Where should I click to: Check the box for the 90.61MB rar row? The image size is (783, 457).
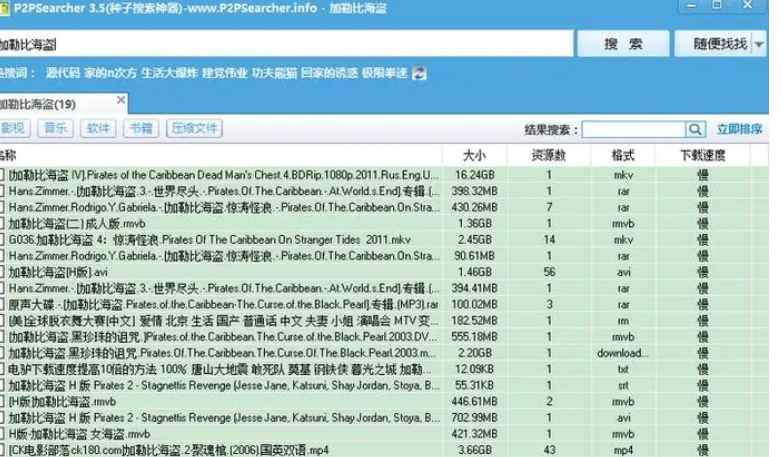(x=2, y=256)
